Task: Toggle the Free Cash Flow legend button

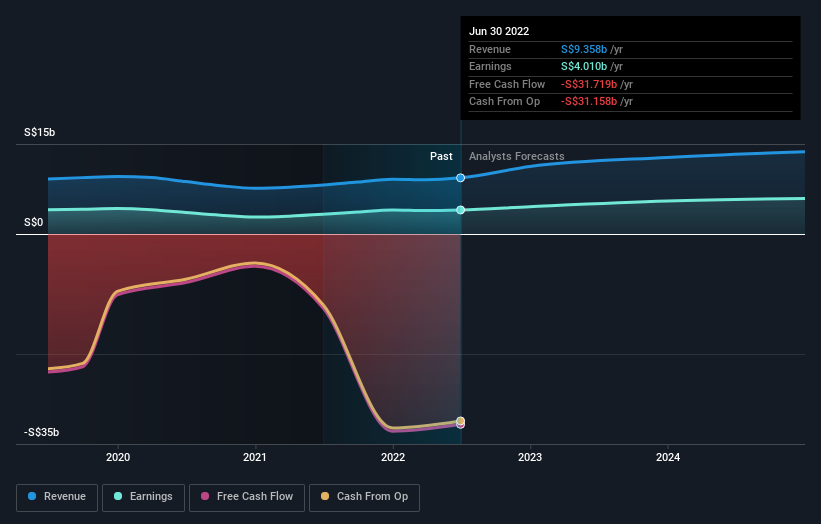Action: 247,497
